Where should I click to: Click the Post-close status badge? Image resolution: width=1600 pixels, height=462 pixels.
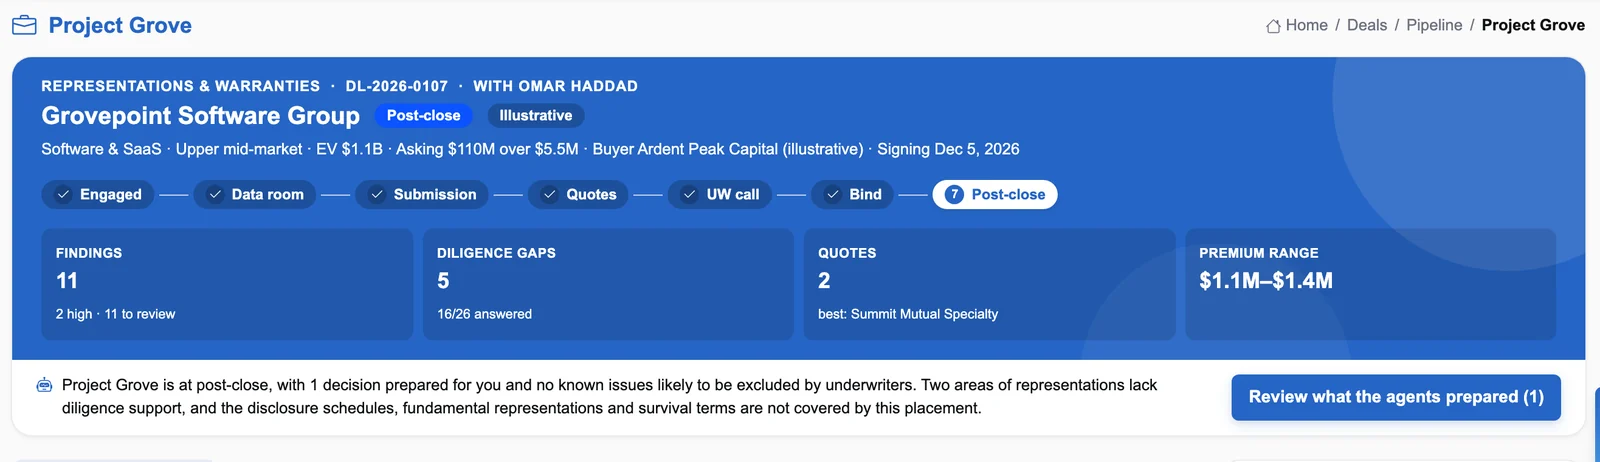[424, 116]
